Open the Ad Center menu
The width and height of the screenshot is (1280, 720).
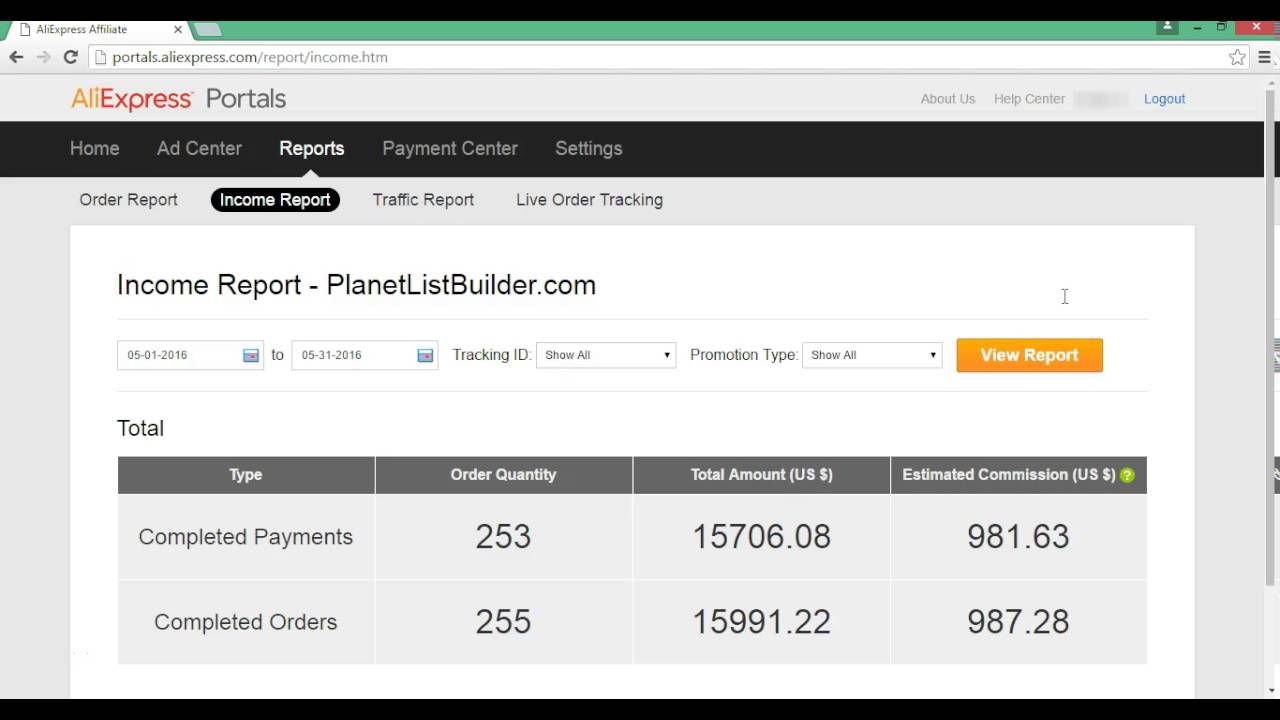(x=199, y=148)
